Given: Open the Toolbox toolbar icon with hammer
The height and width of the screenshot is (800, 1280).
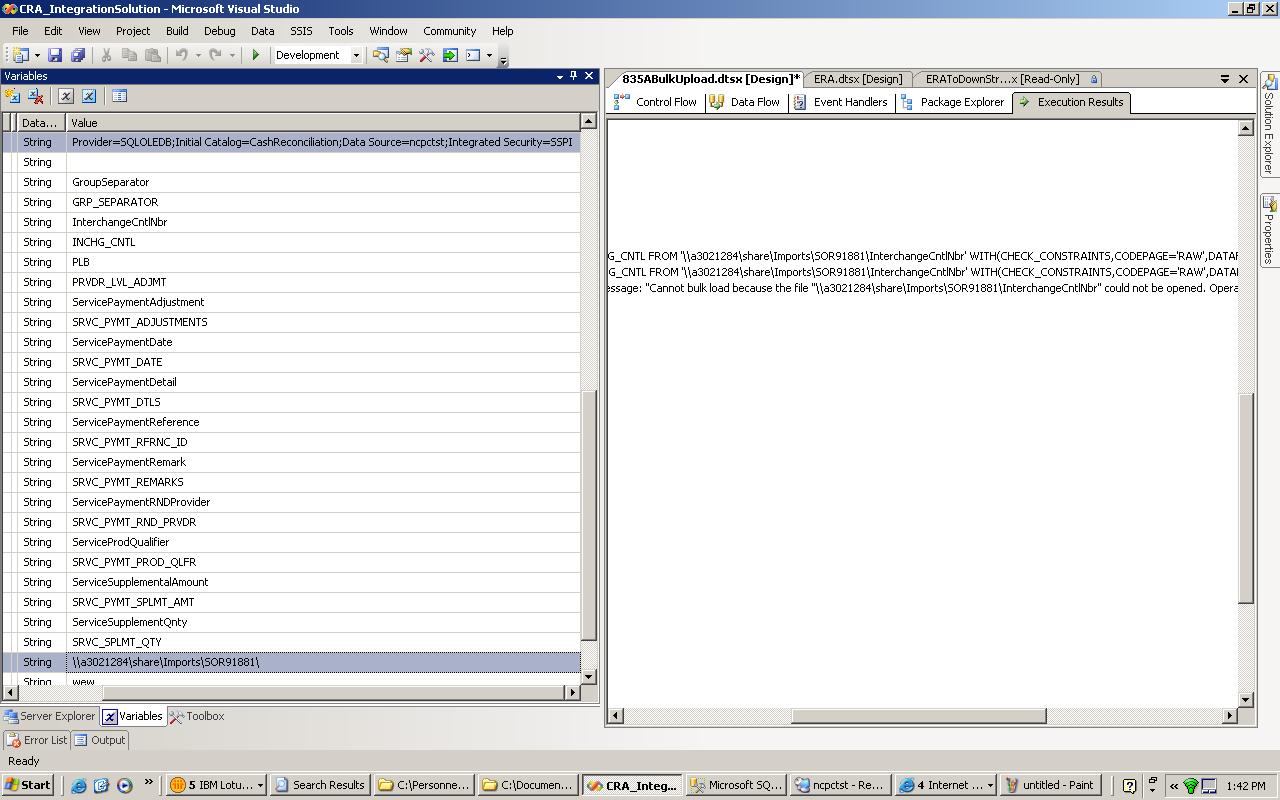Looking at the screenshot, I should point(427,55).
